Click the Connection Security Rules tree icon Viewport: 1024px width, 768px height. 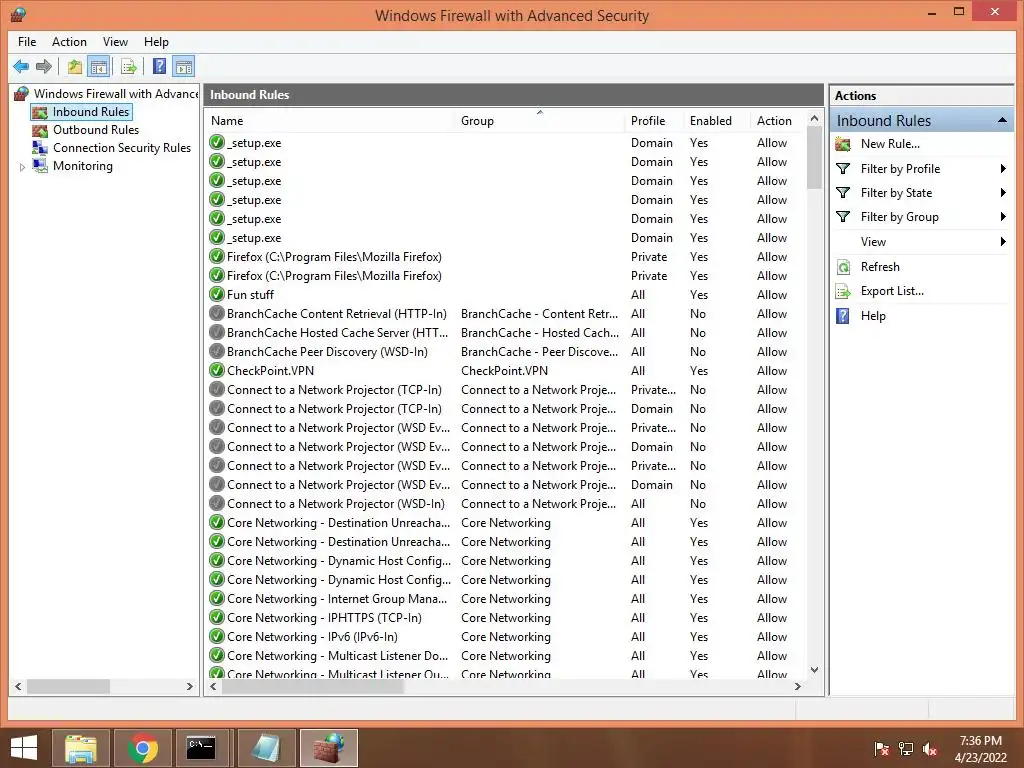(40, 148)
